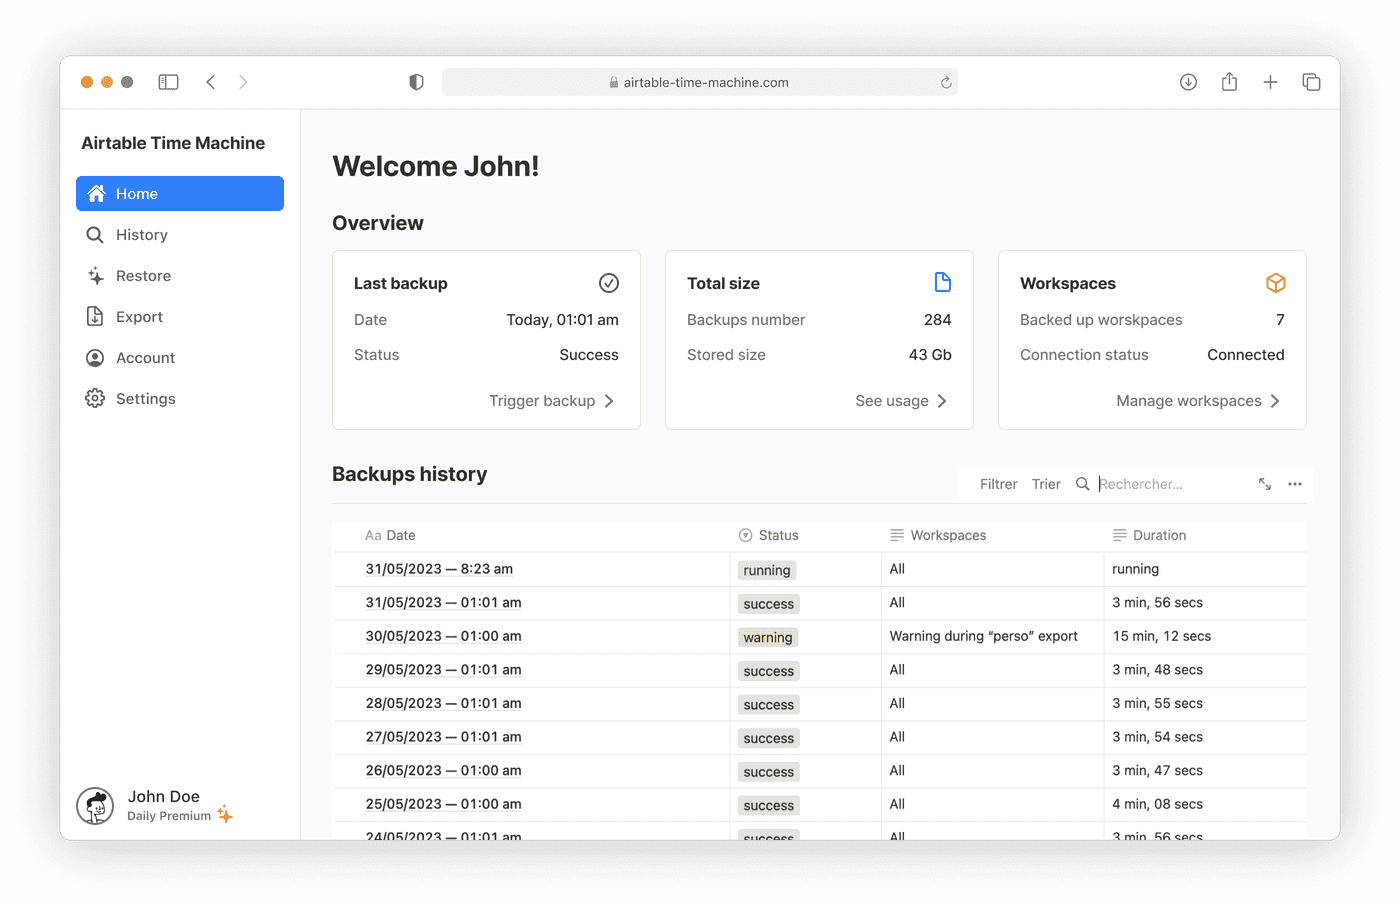Click the History magnifier icon

(95, 234)
